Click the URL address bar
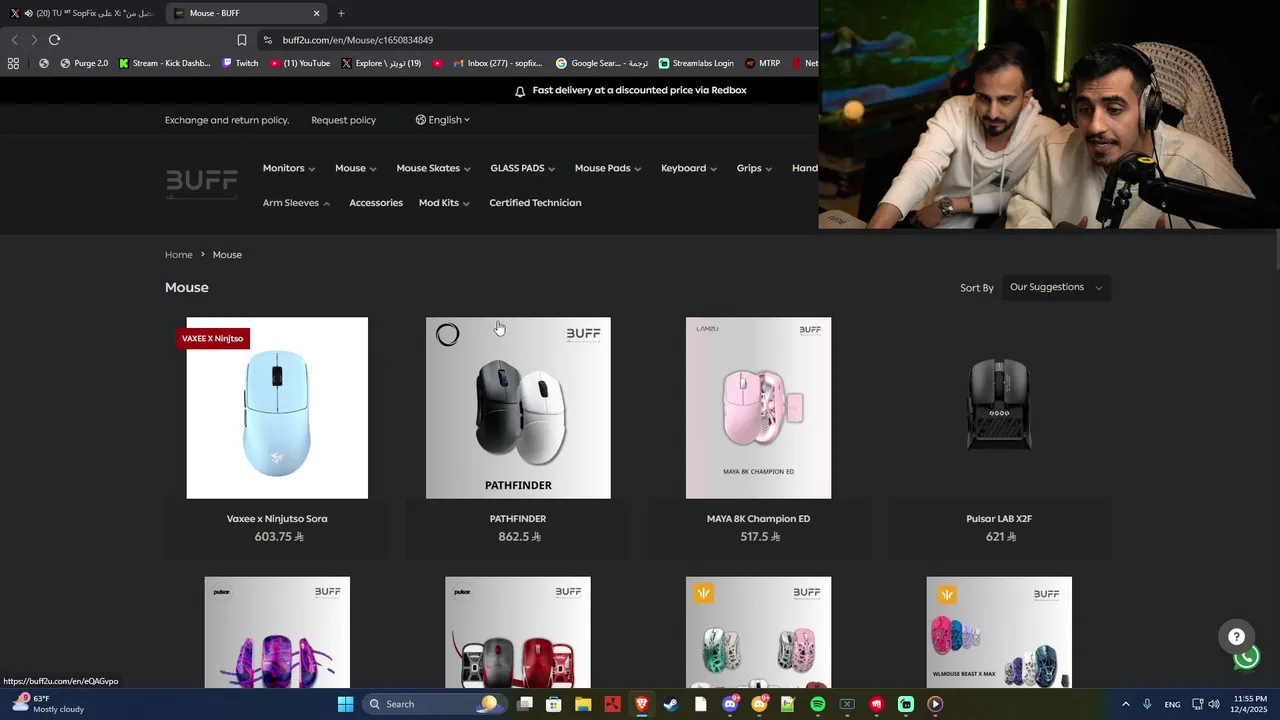1280x720 pixels. pyautogui.click(x=540, y=40)
